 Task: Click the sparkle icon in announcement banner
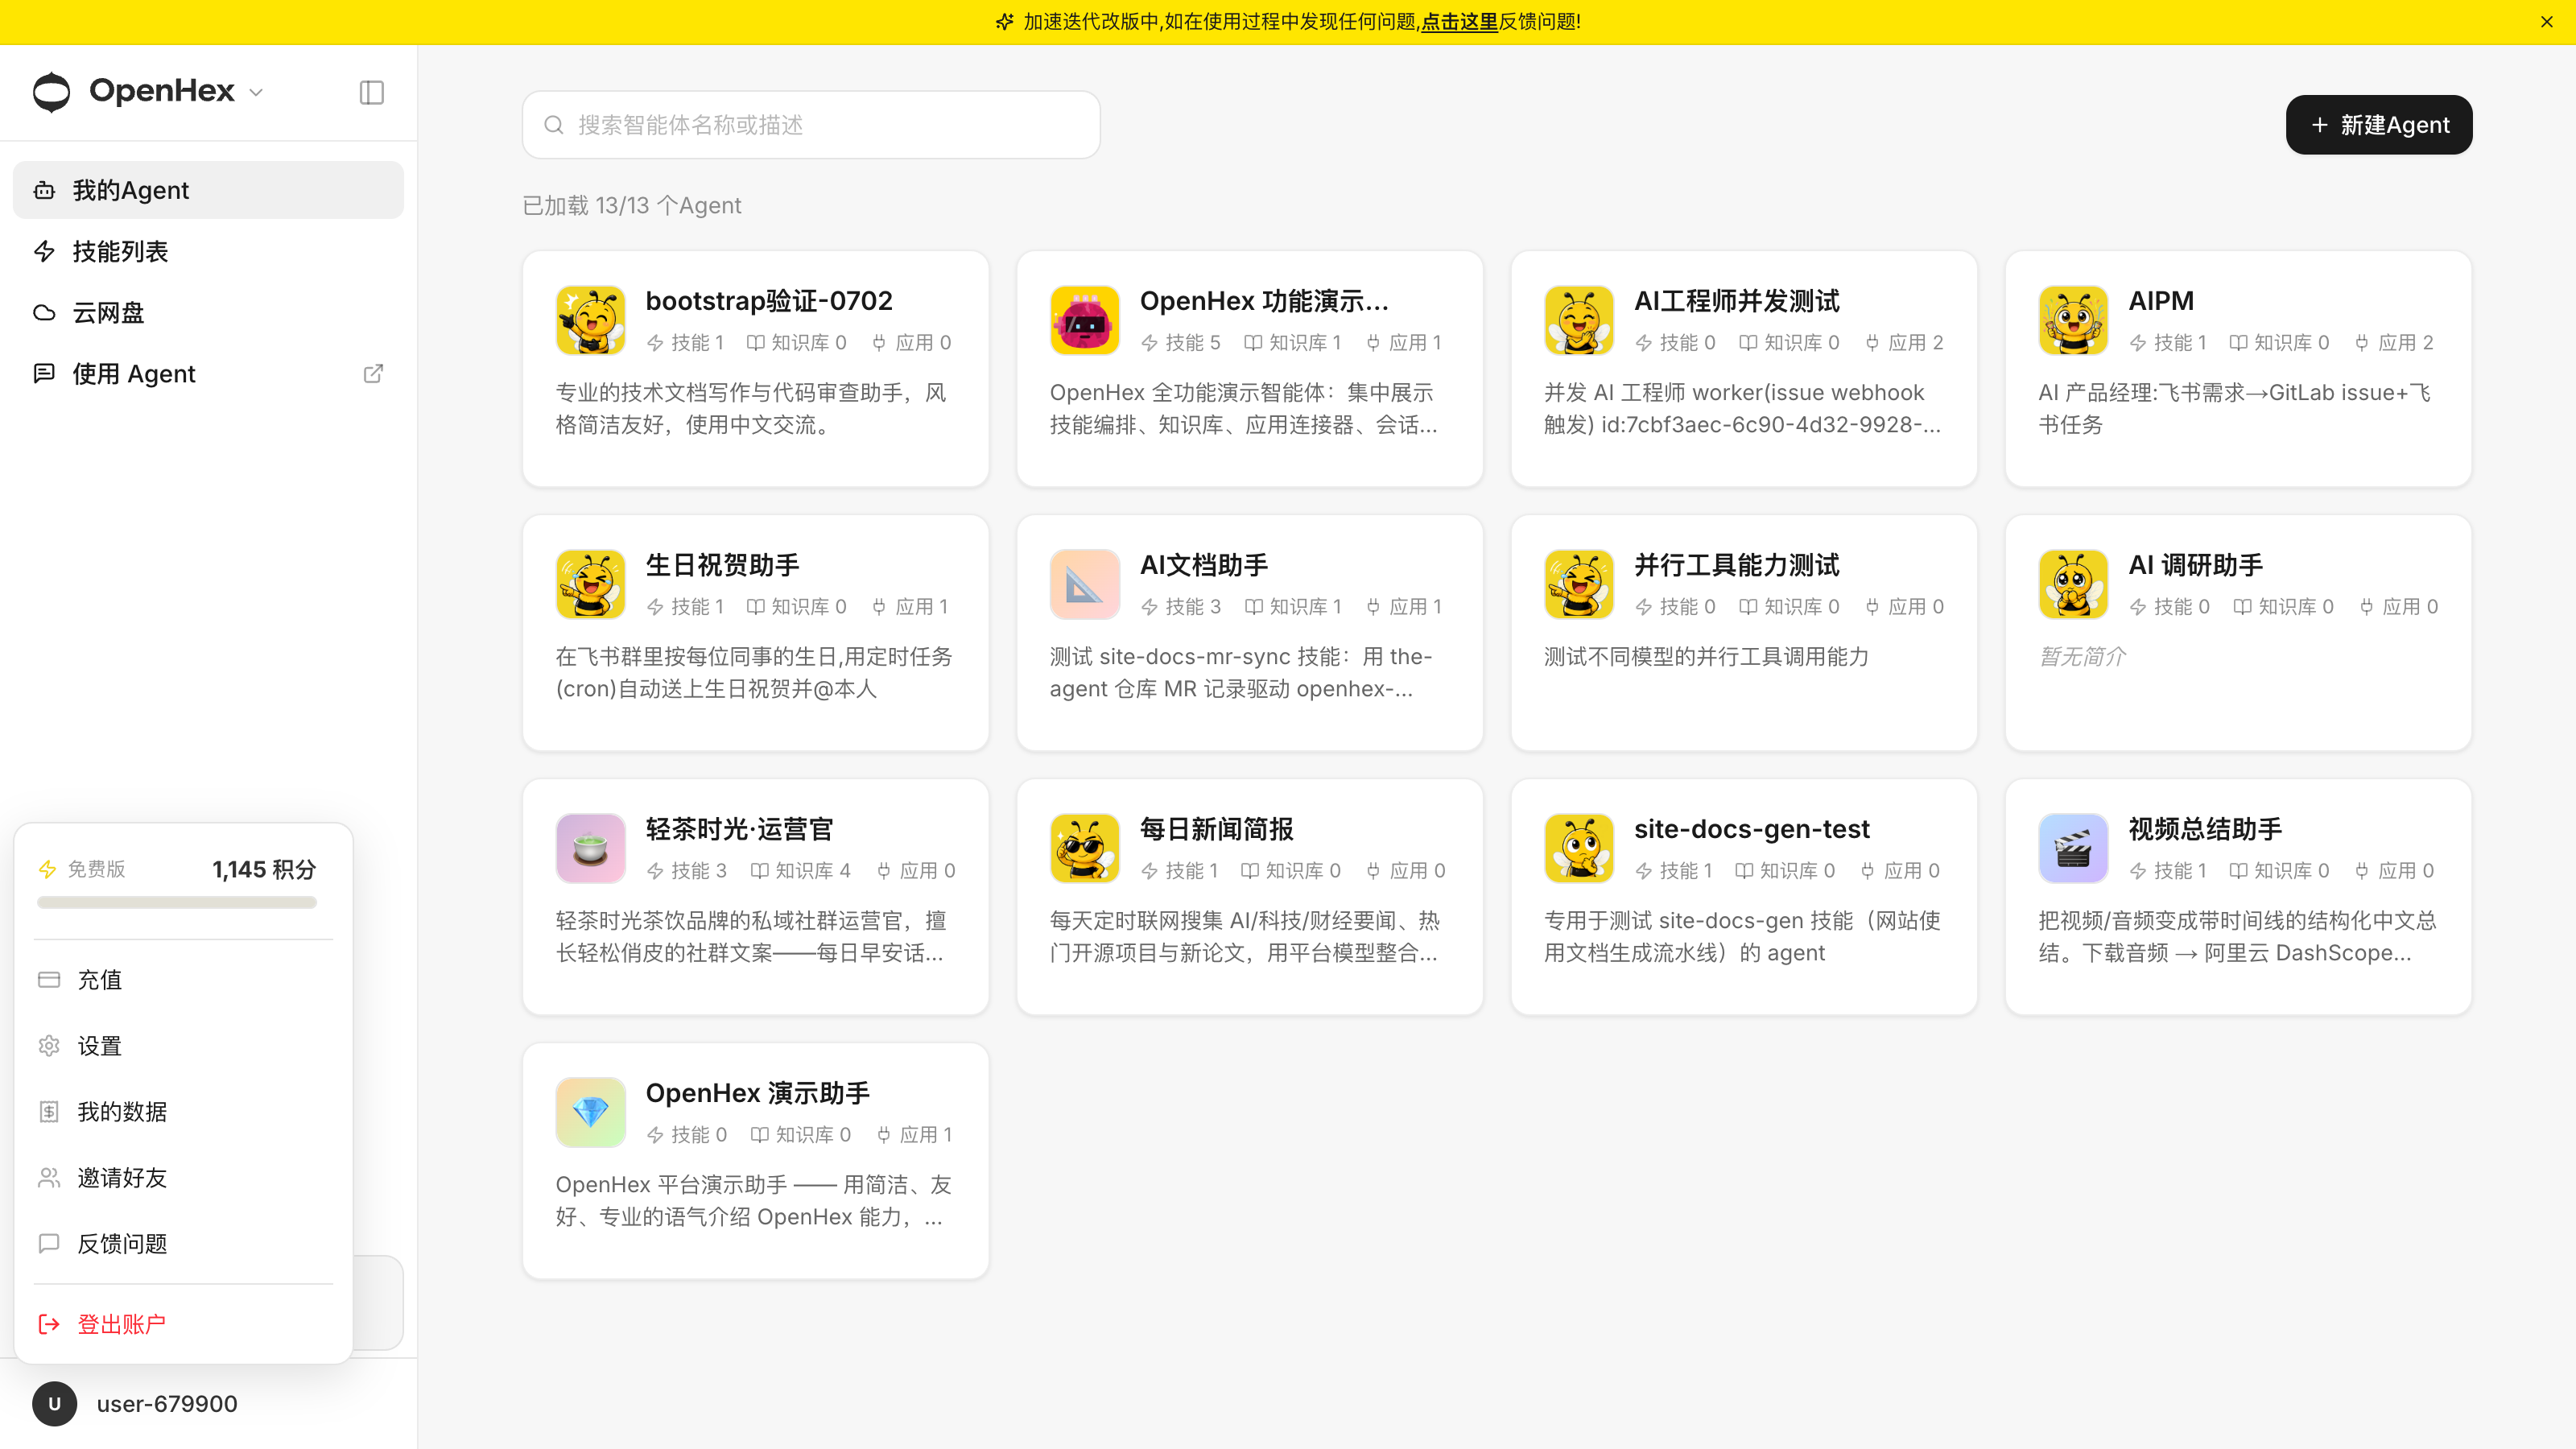(1004, 22)
